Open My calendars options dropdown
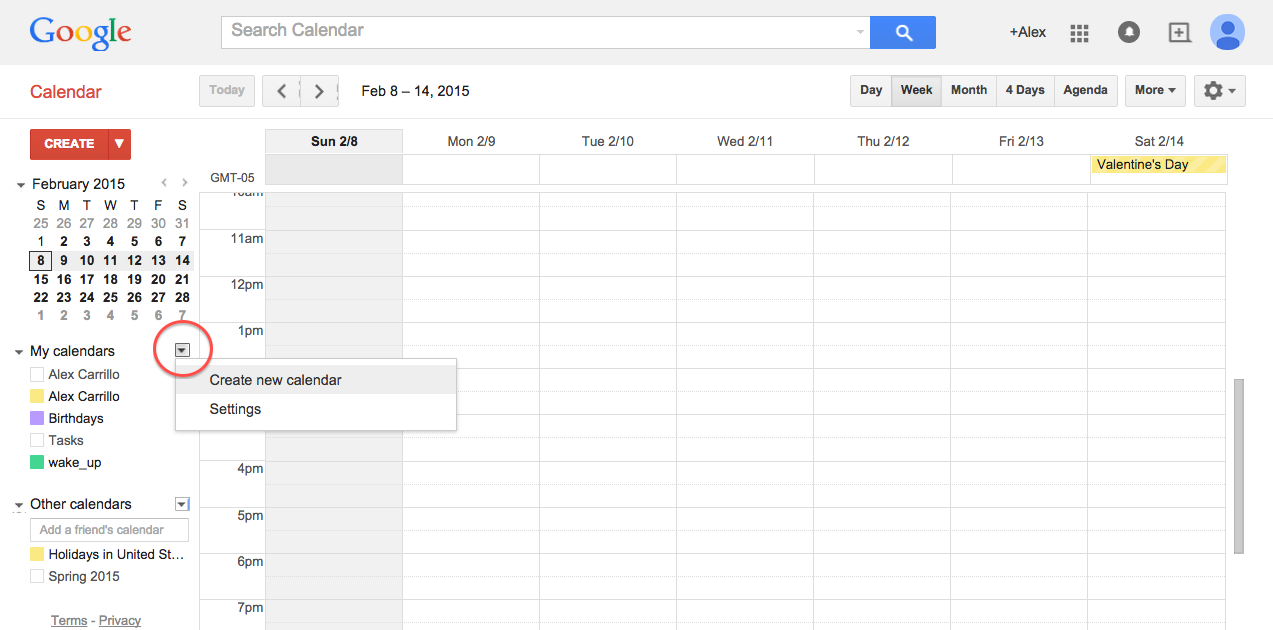Viewport: 1273px width, 630px height. pyautogui.click(x=182, y=350)
